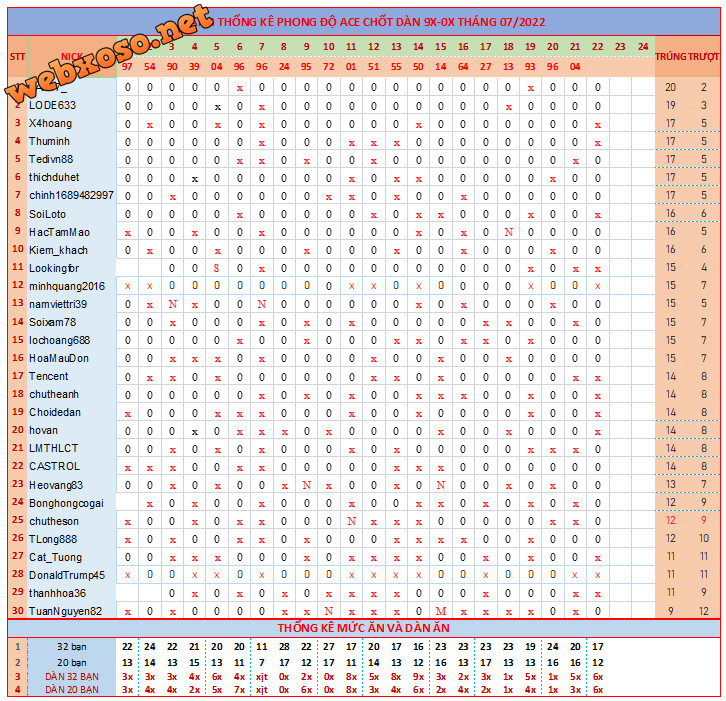This screenshot has width=726, height=701.
Task: Select the STT column header
Action: 17,56
